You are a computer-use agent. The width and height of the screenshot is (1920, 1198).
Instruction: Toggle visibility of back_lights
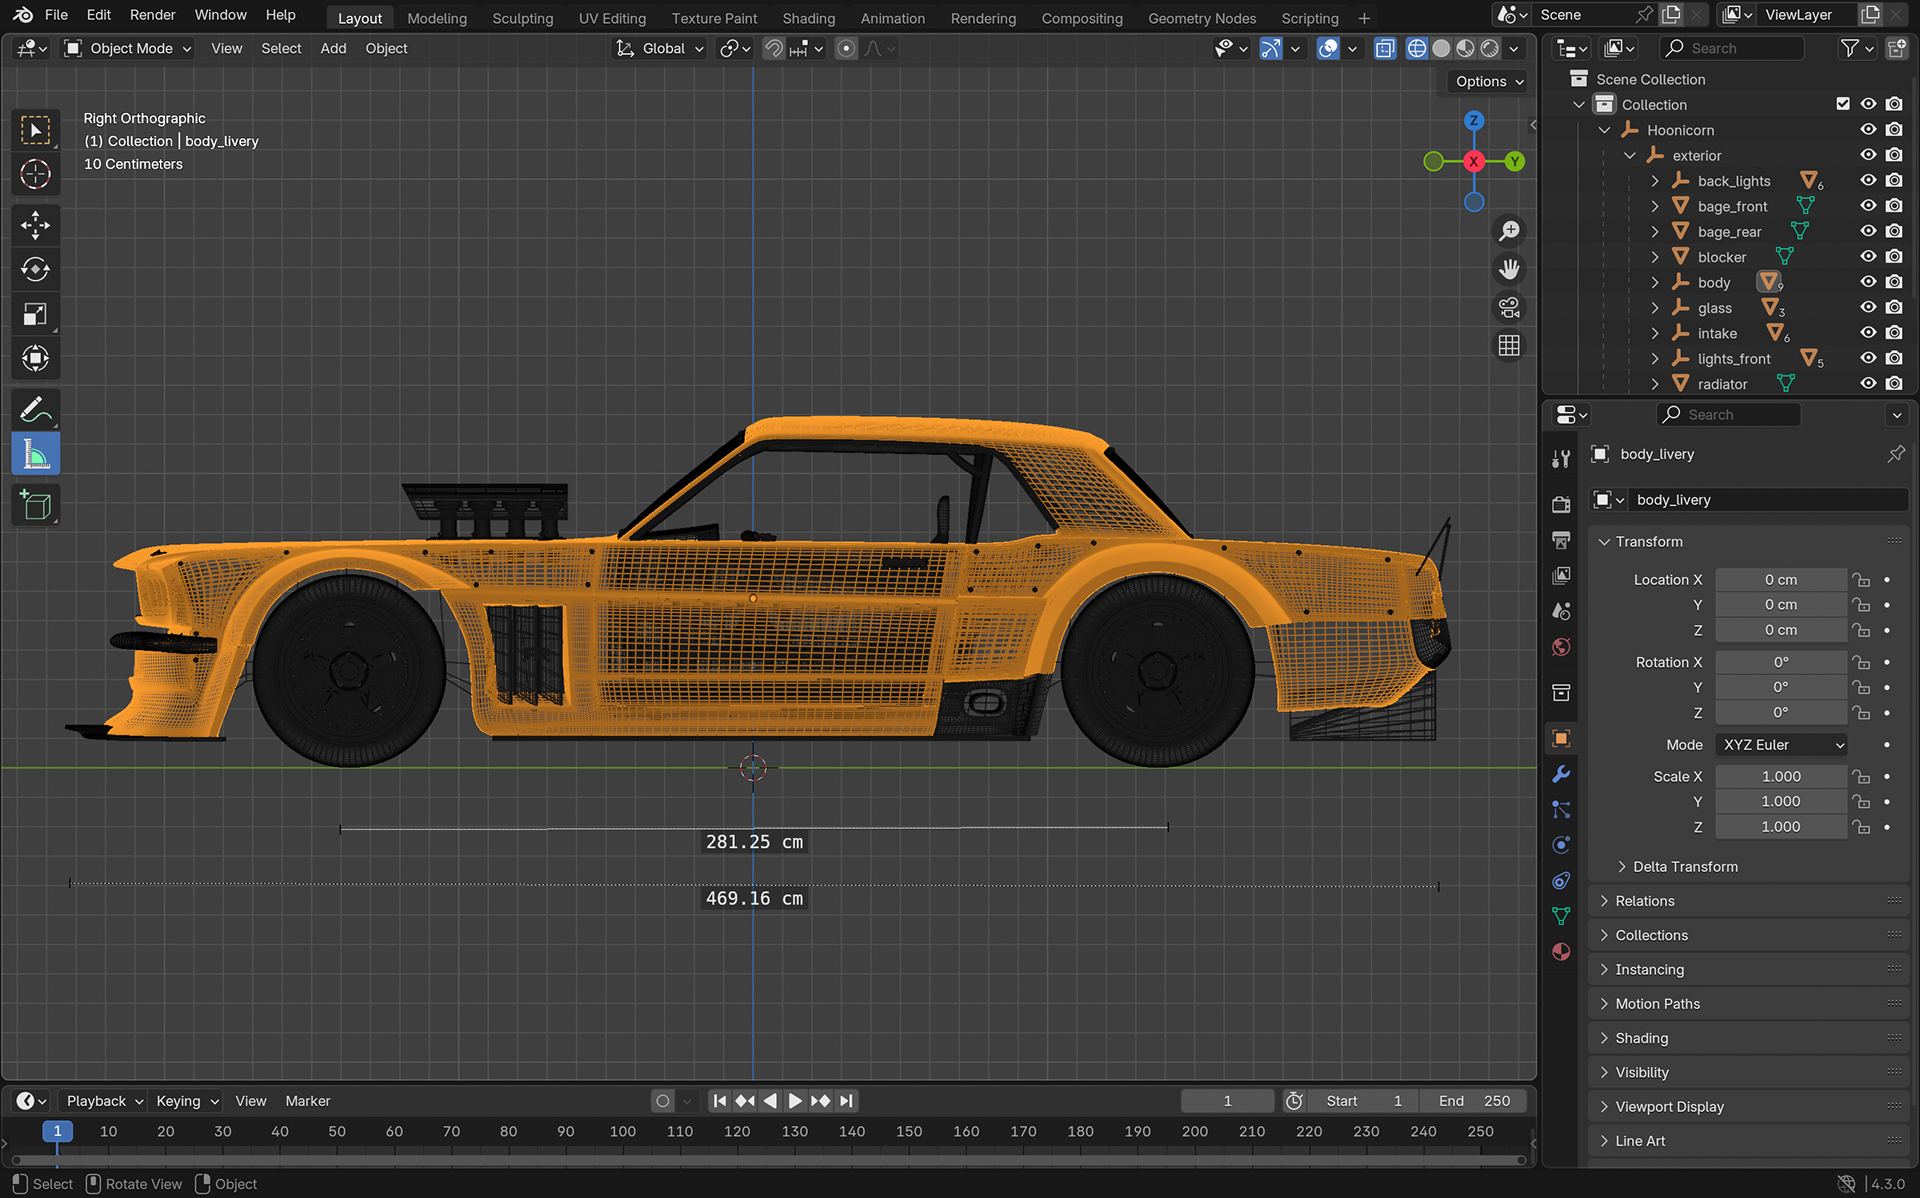(x=1868, y=181)
